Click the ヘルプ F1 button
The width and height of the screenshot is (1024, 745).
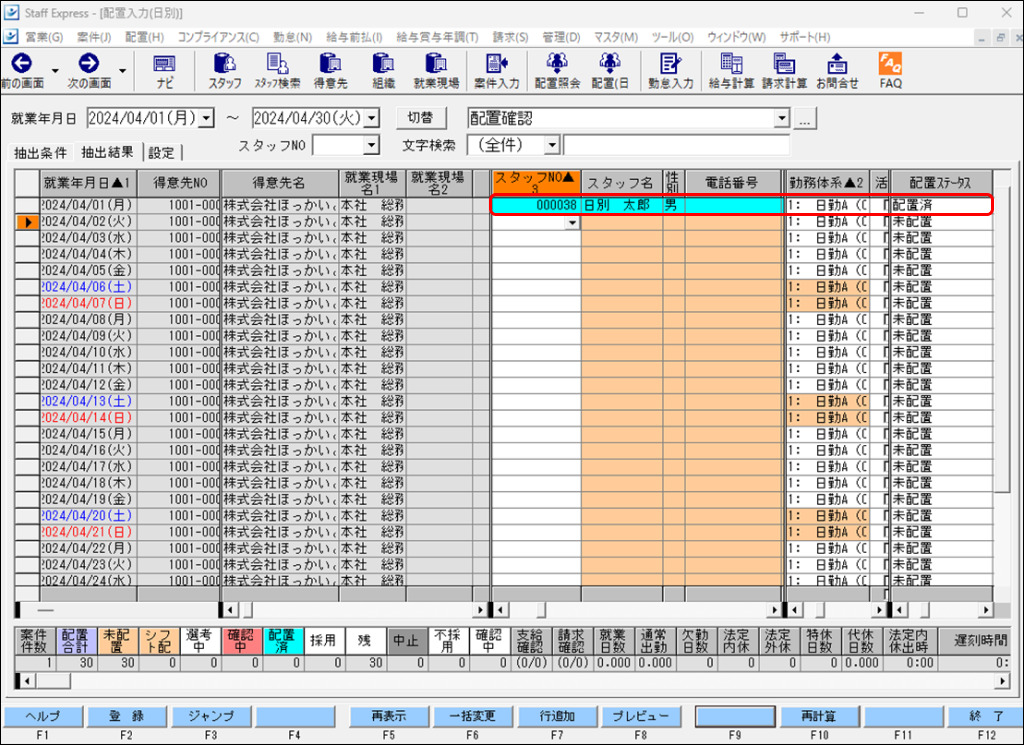(43, 716)
